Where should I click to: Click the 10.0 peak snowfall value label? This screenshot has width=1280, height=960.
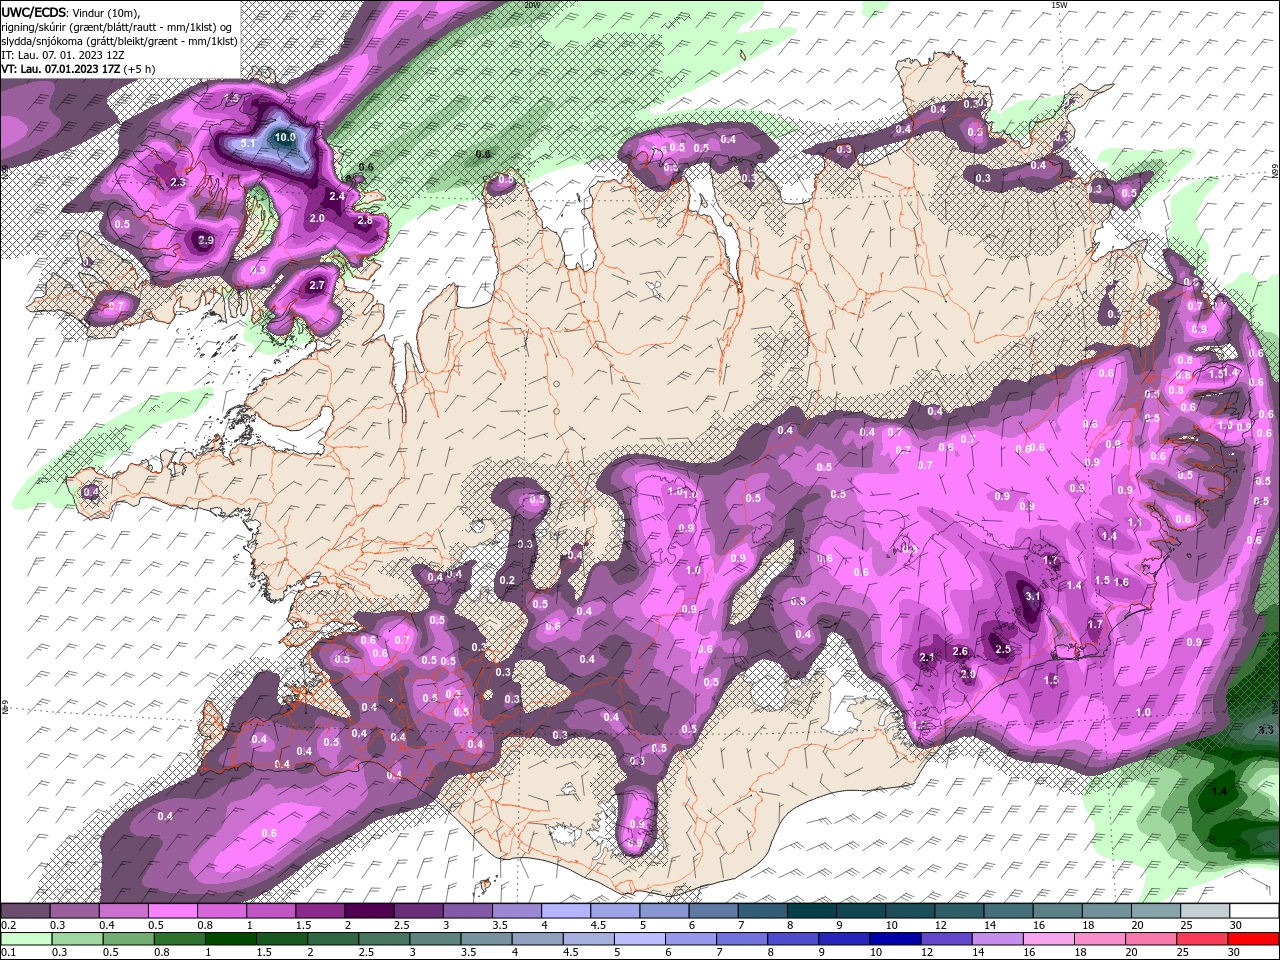point(285,138)
